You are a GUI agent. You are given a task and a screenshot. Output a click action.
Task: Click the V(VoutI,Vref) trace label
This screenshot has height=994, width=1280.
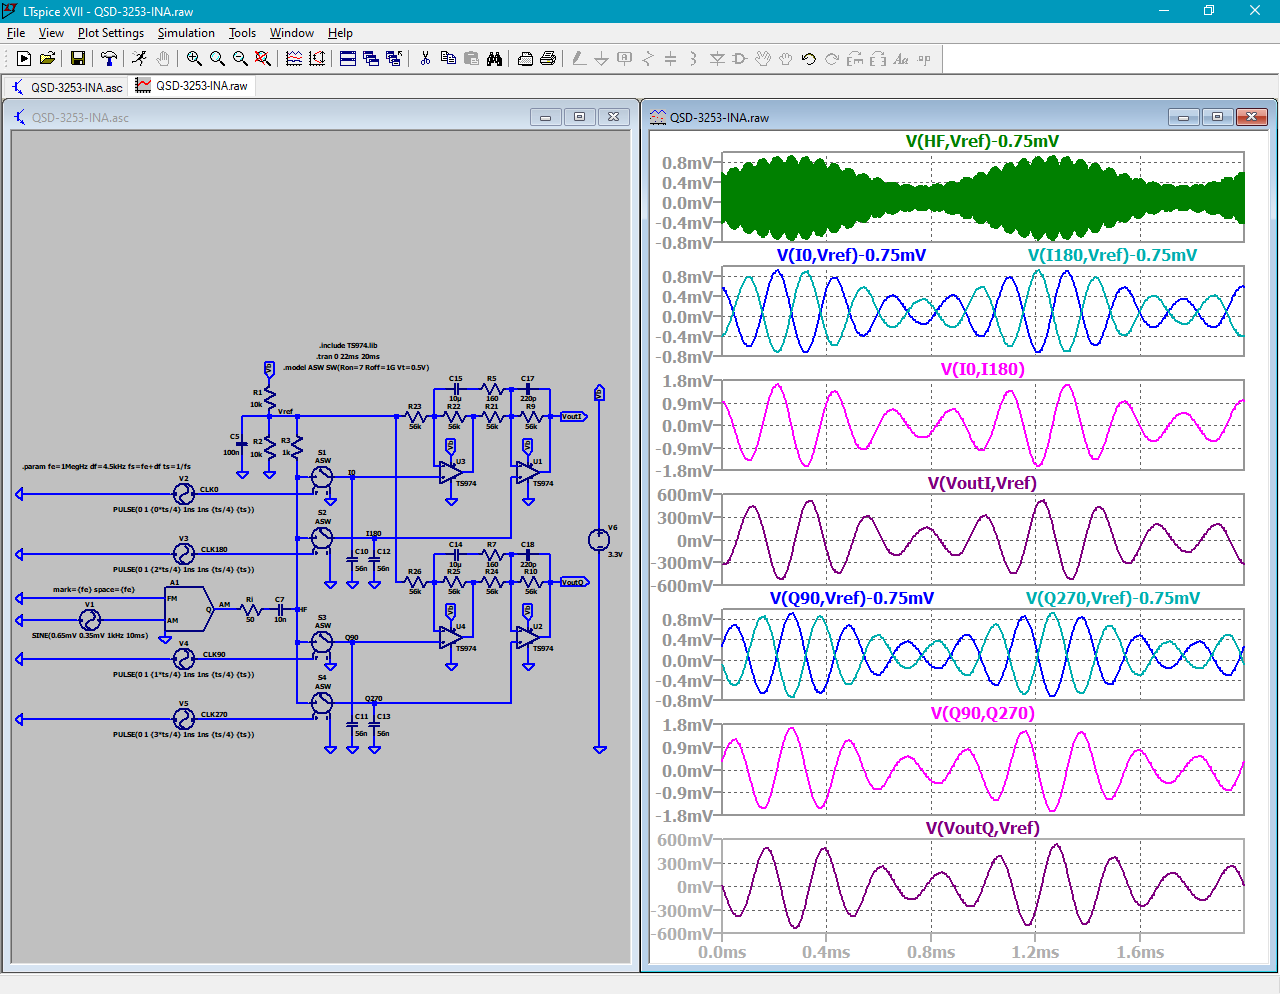(x=982, y=484)
